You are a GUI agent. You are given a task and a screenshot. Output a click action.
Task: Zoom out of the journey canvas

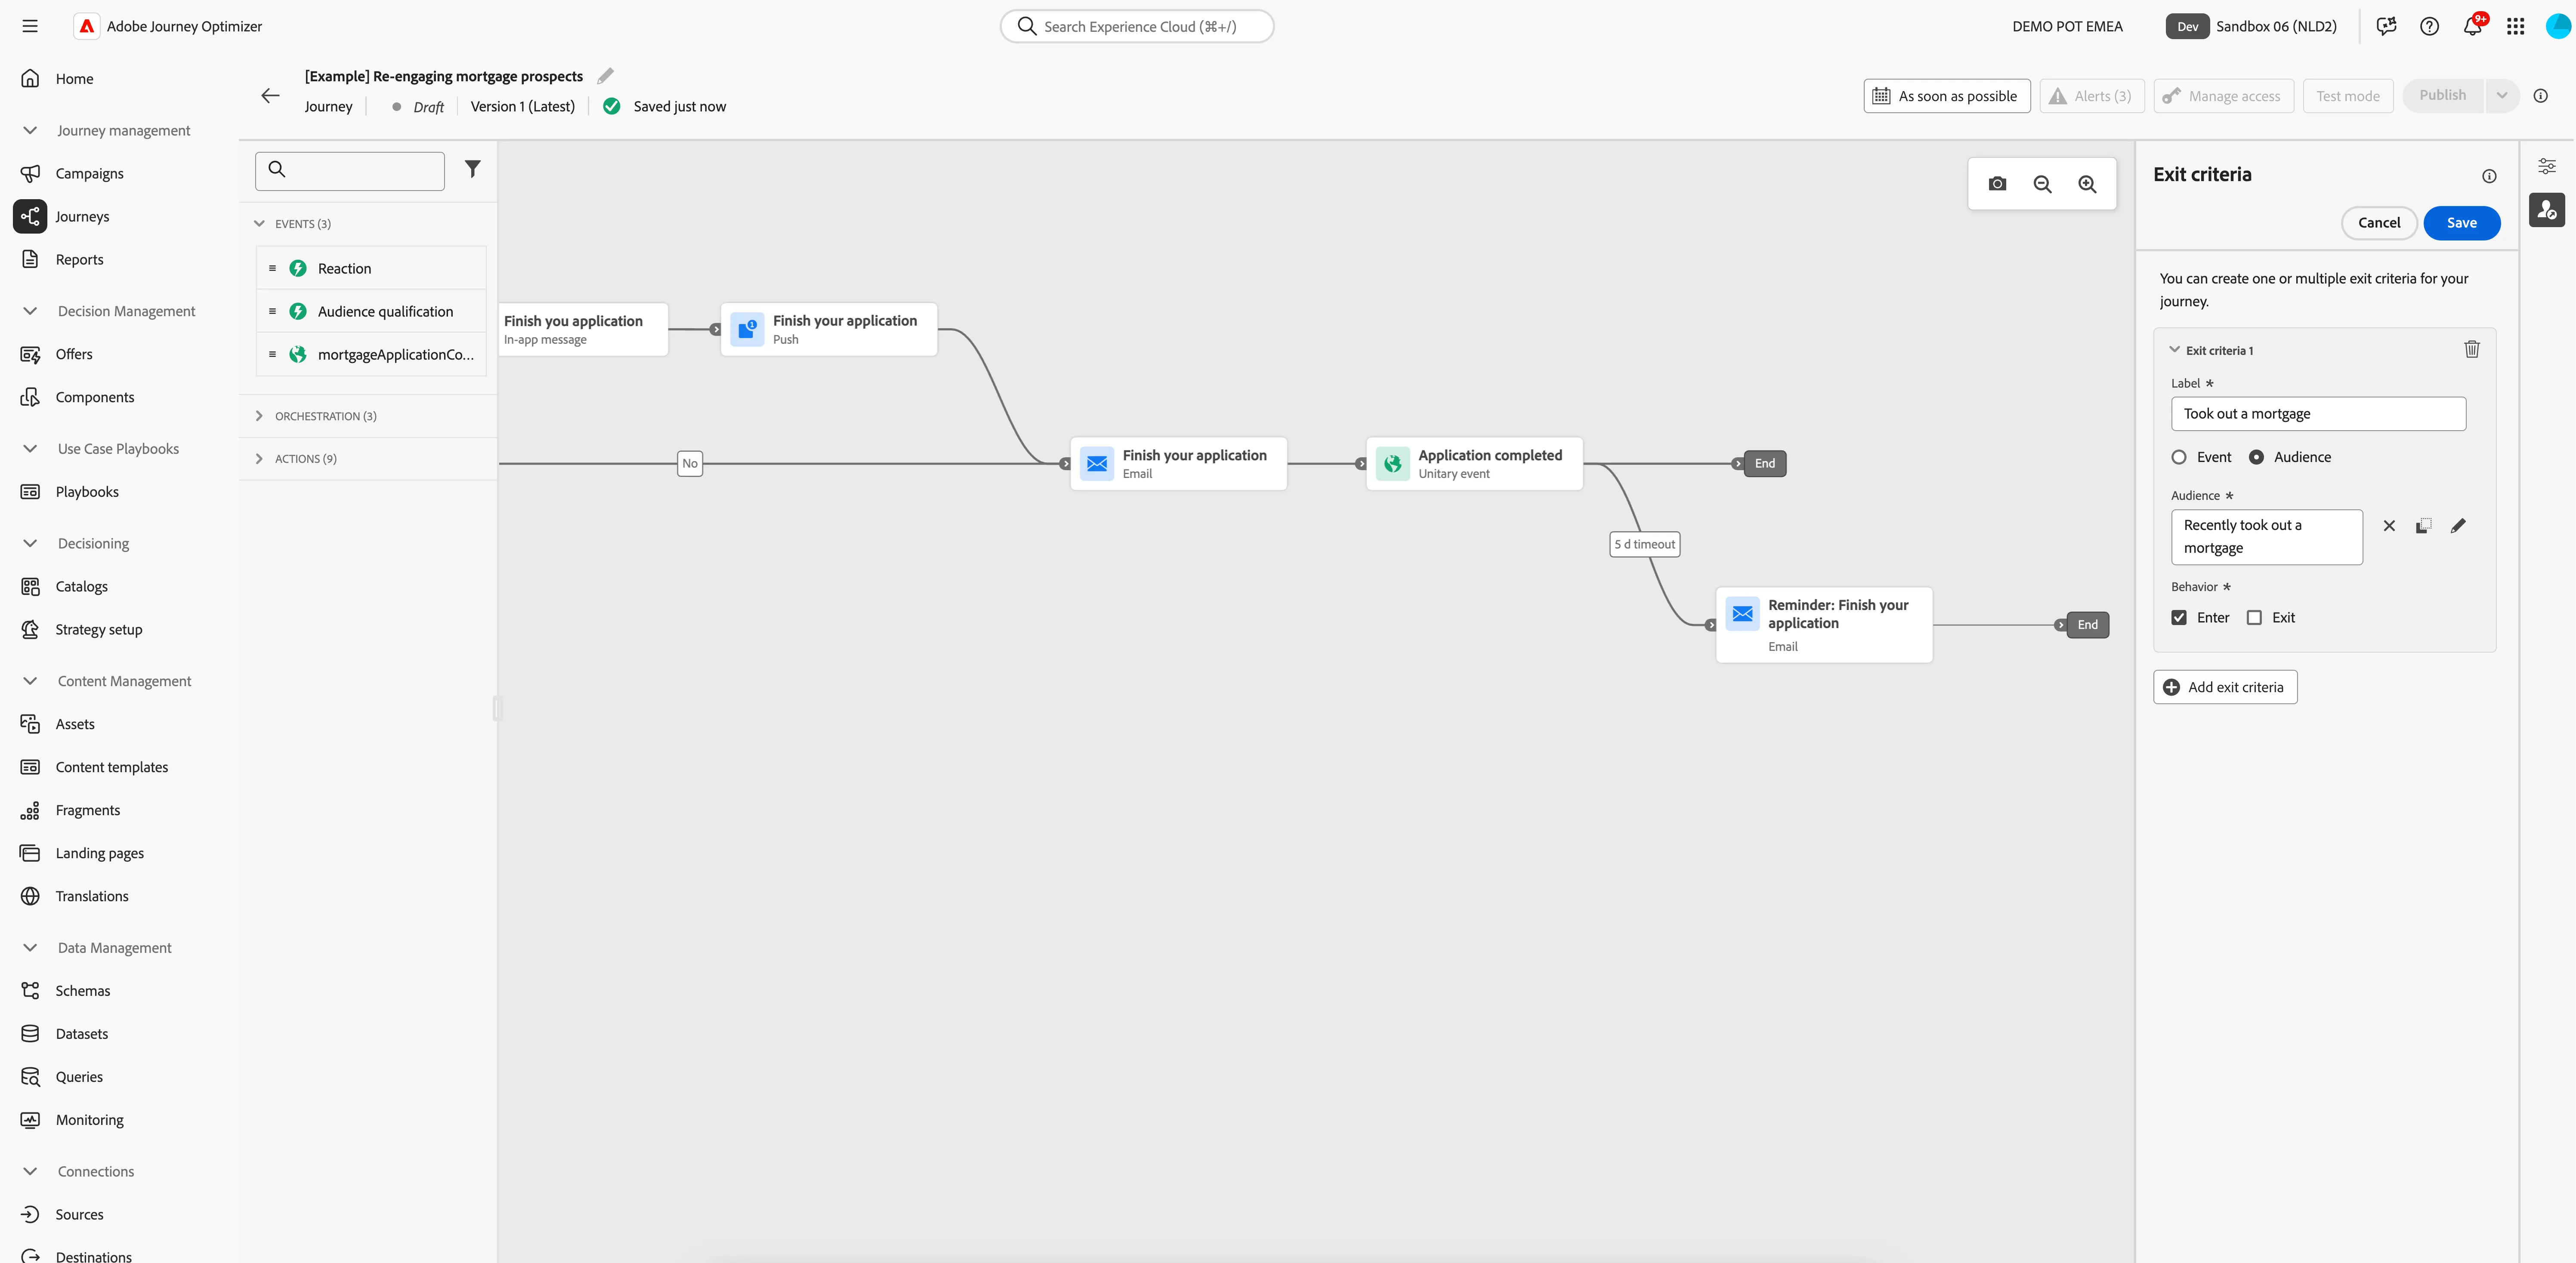click(x=2042, y=184)
